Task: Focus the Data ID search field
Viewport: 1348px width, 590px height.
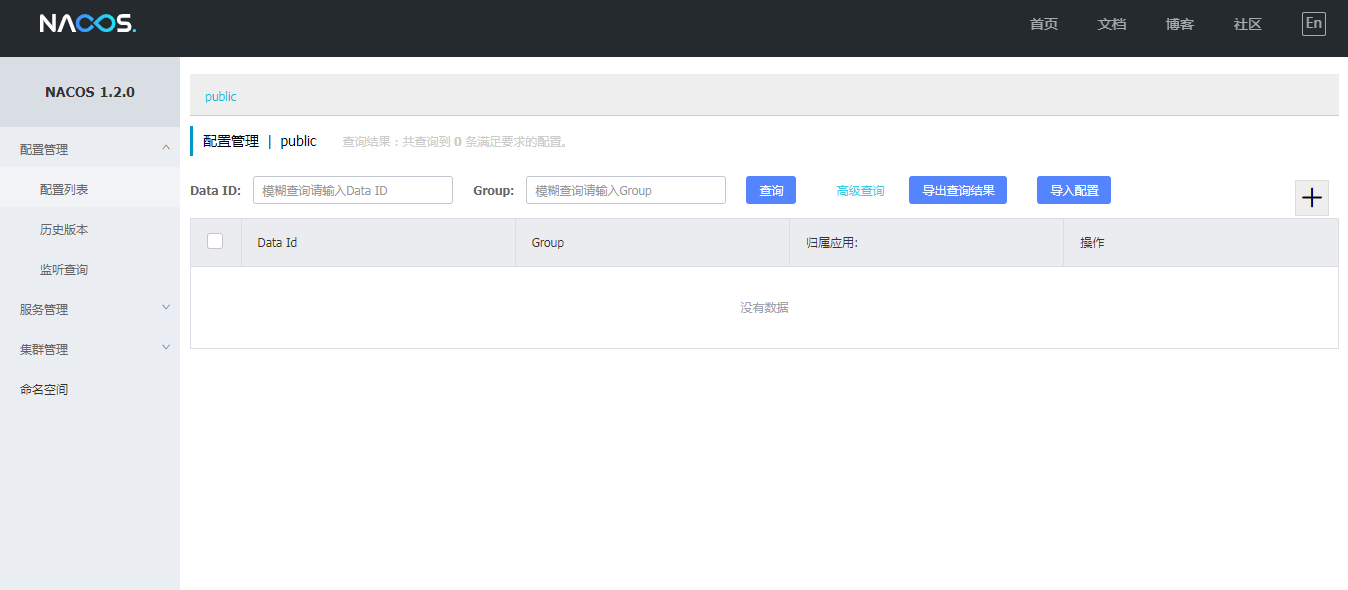Action: (x=352, y=190)
